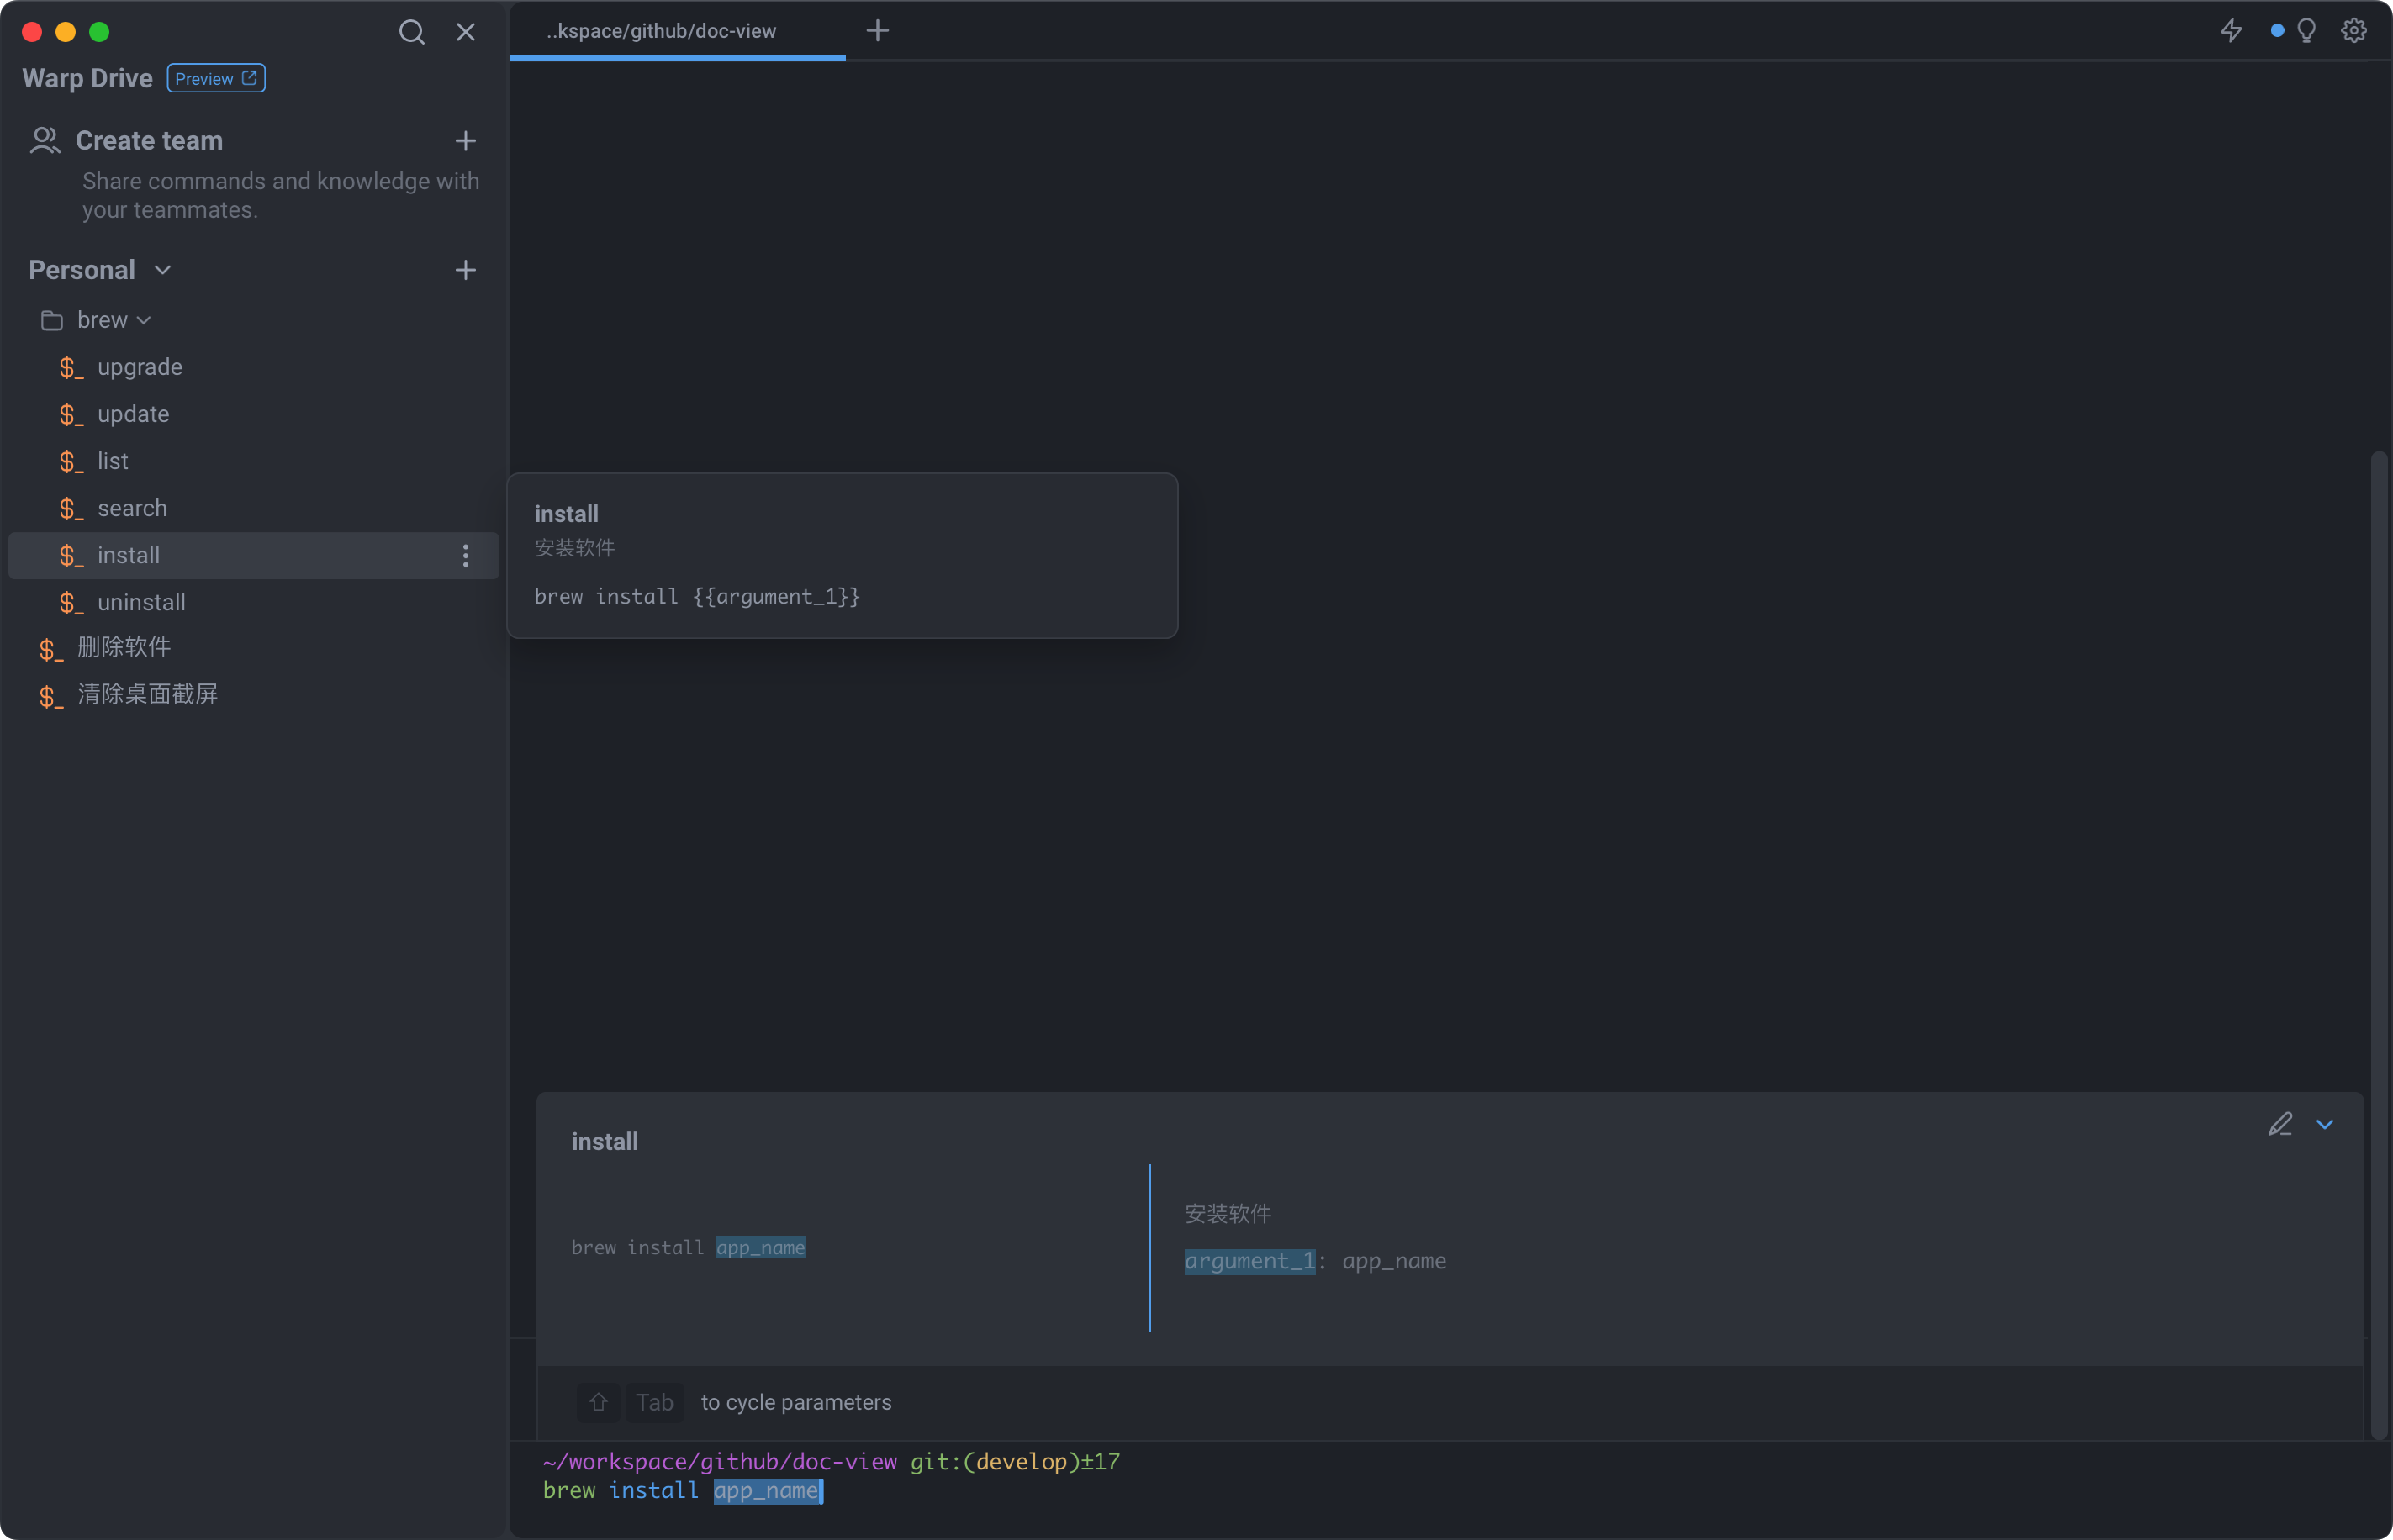This screenshot has width=2393, height=1540.
Task: Click the Create team heading
Action: [x=150, y=141]
